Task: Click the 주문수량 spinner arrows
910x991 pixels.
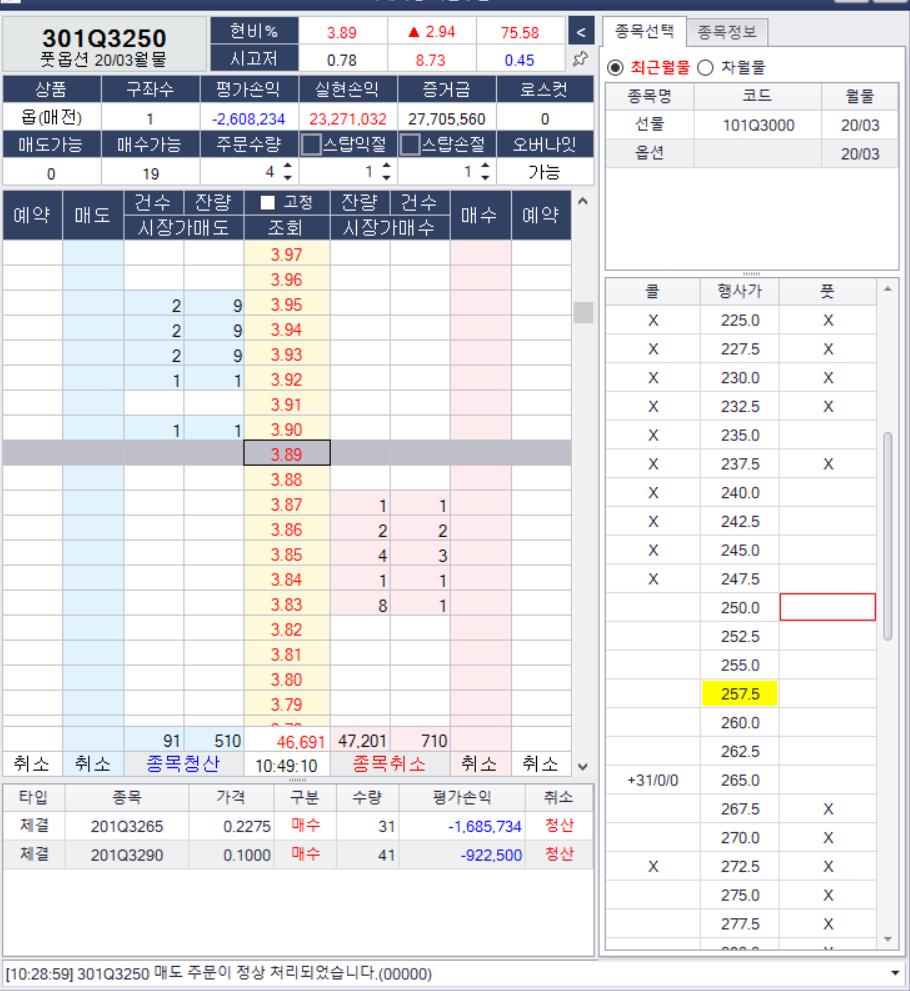Action: [x=290, y=171]
